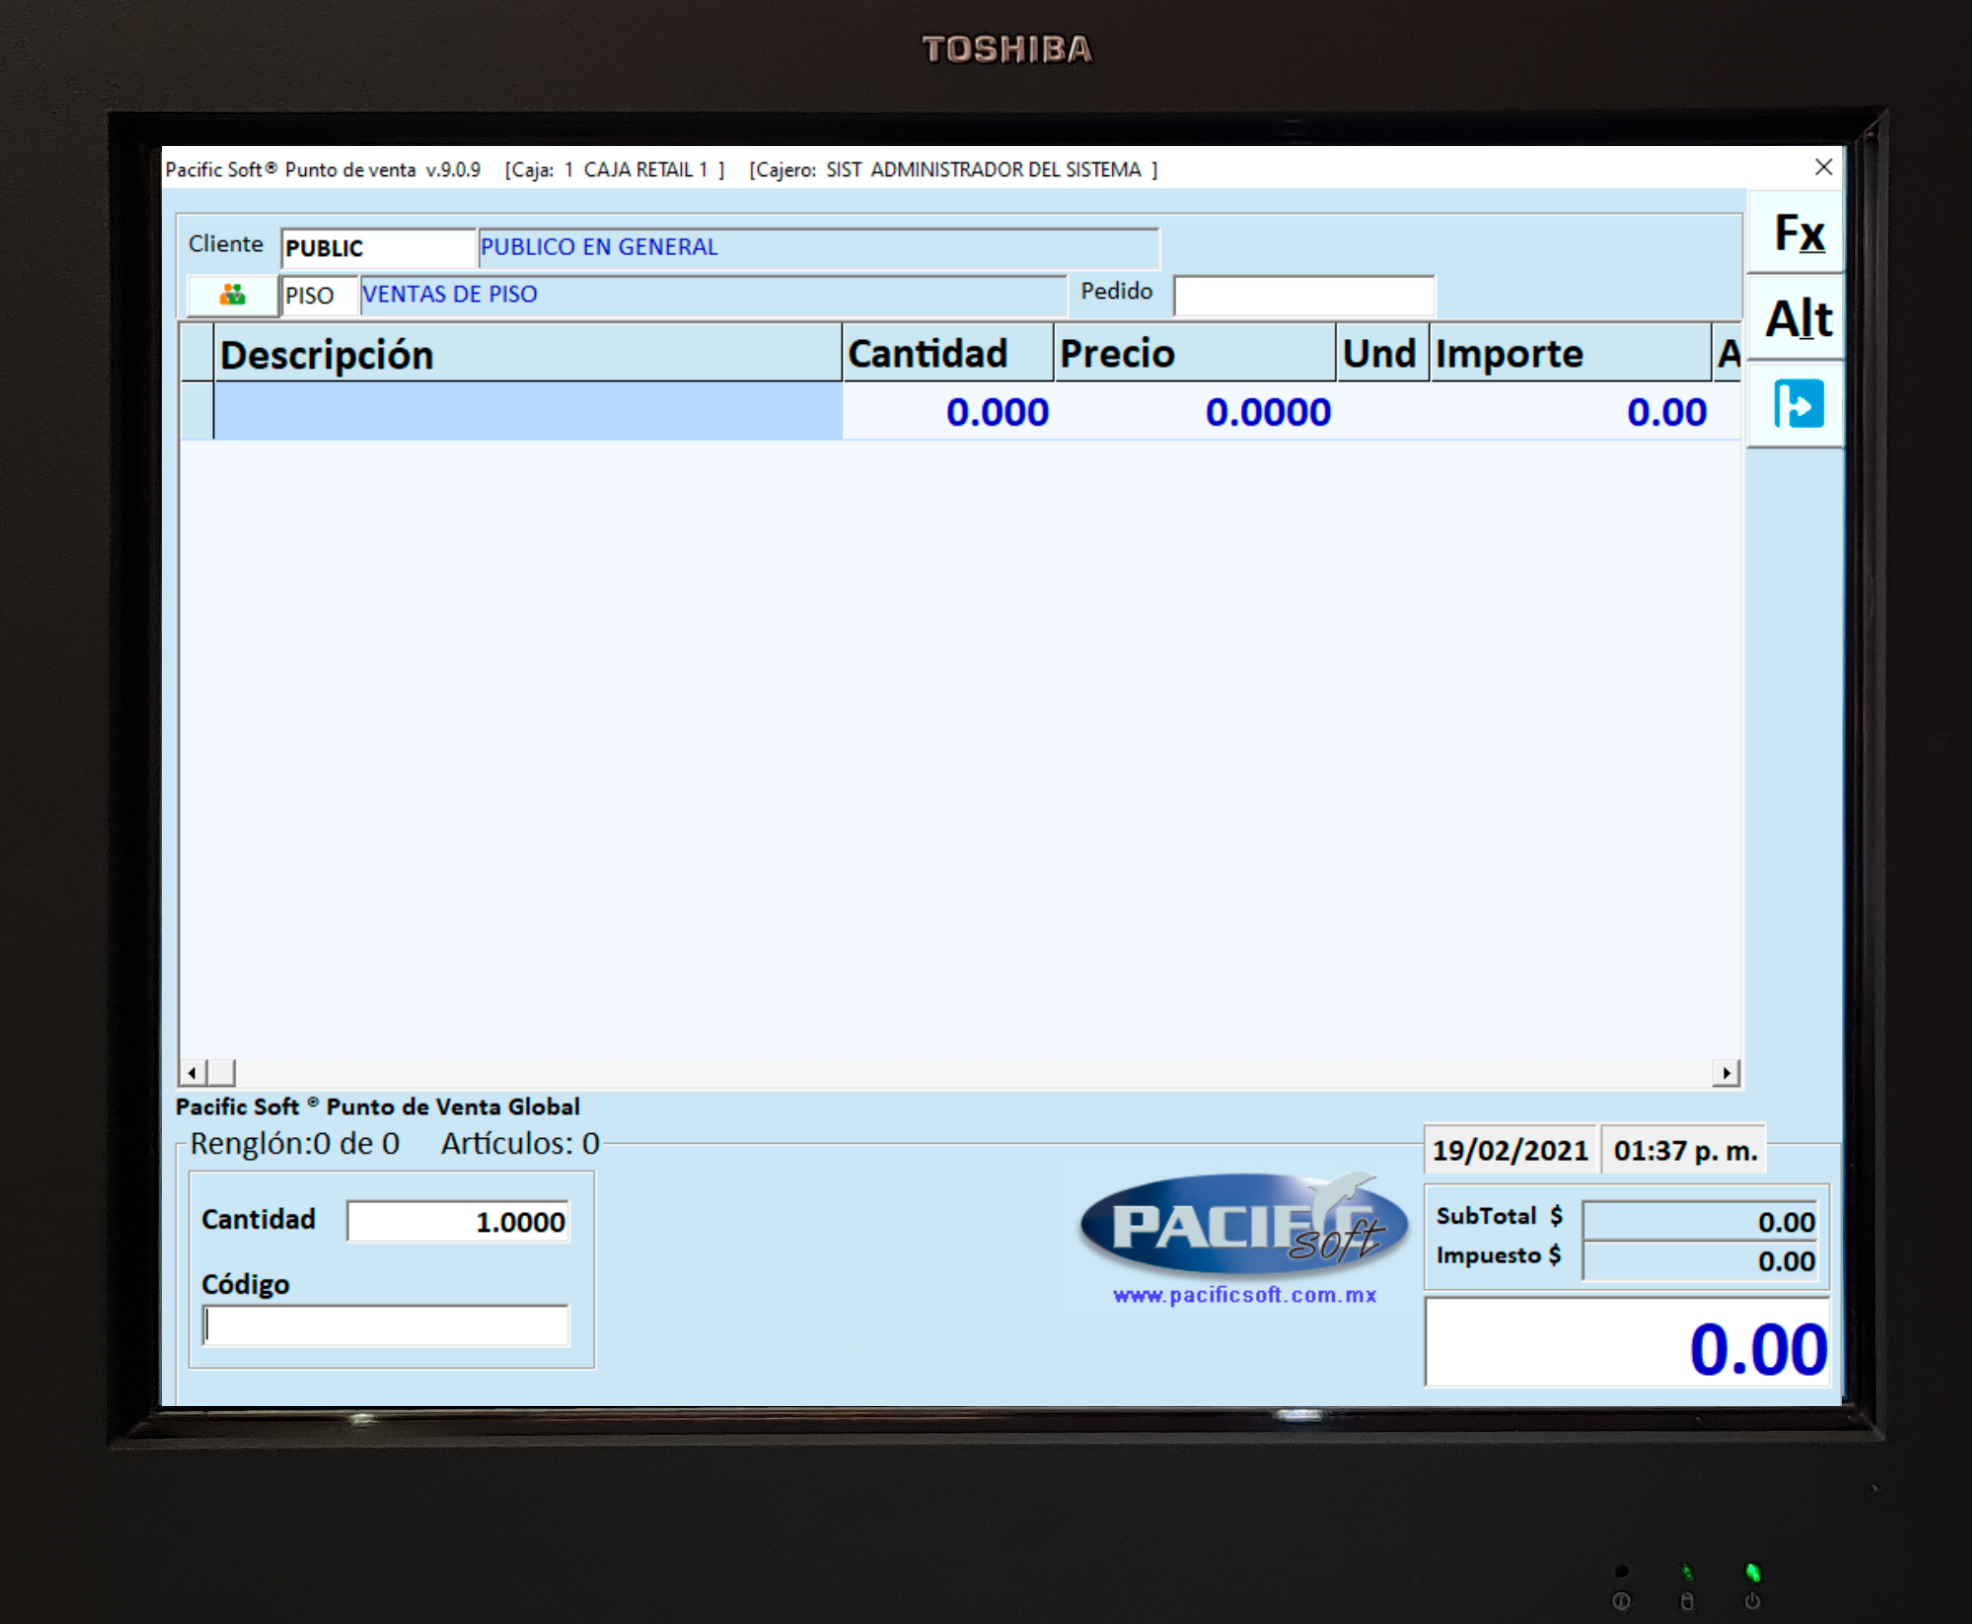The width and height of the screenshot is (1972, 1624).
Task: Click the Código barcode input field
Action: point(386,1326)
